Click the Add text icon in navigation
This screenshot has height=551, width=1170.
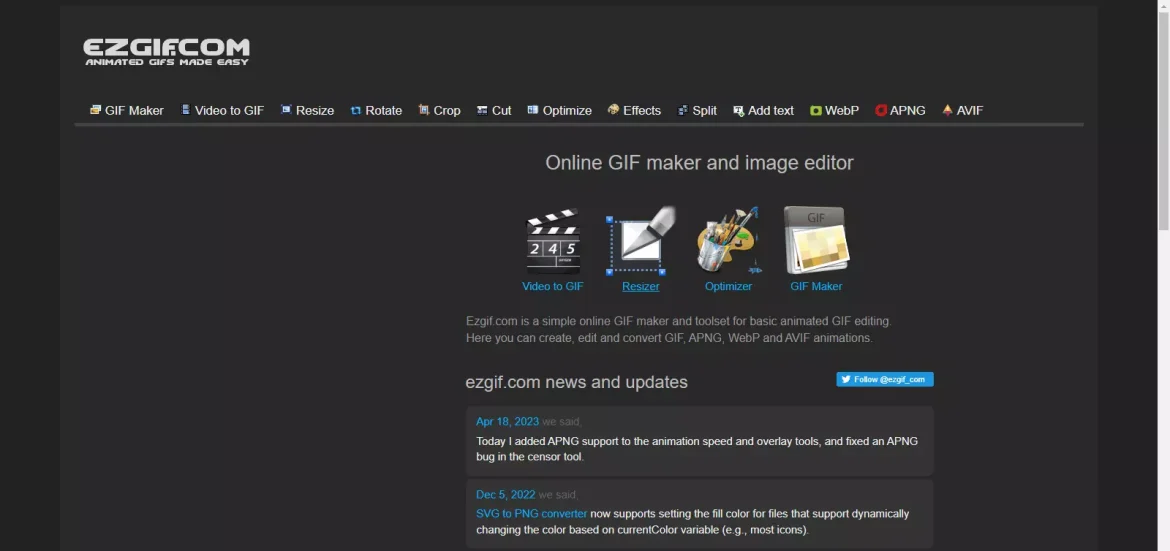click(739, 110)
